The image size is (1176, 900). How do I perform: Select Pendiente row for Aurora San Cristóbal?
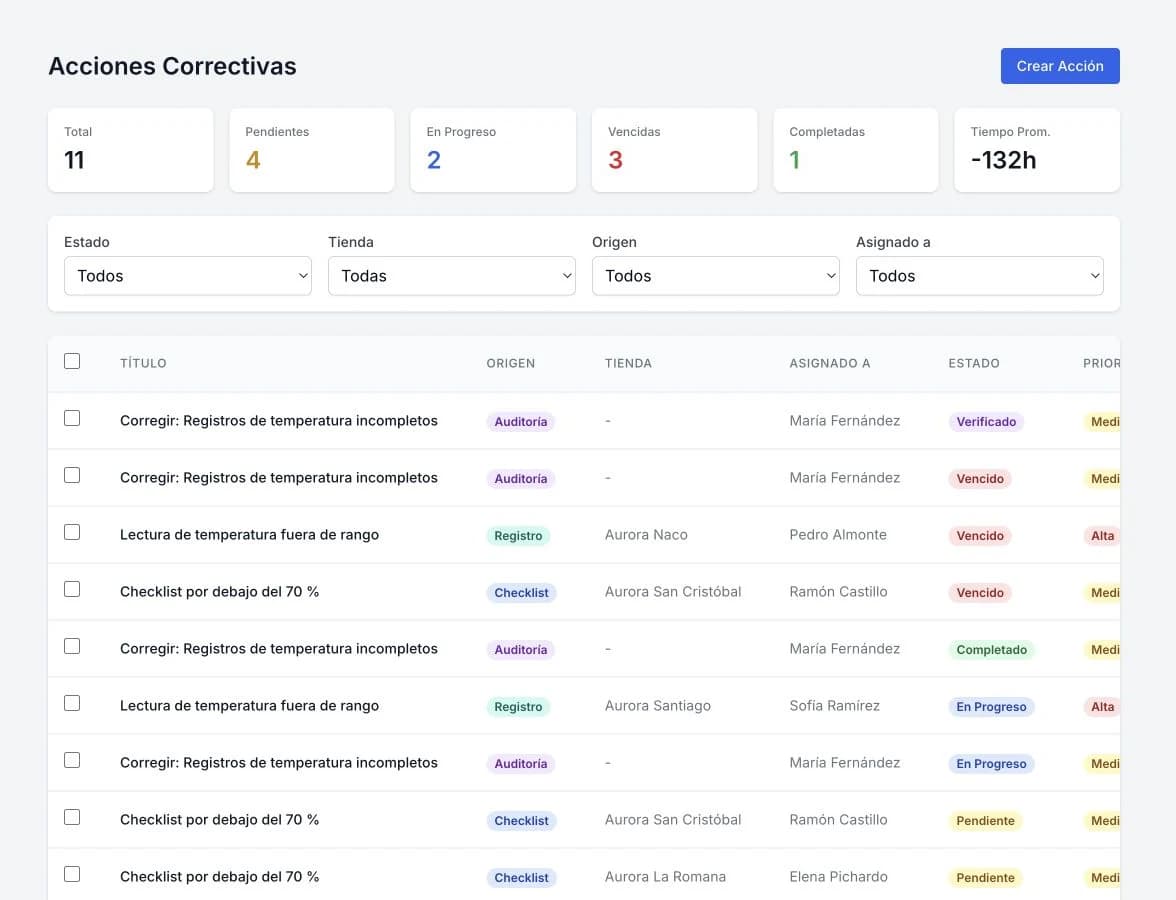click(72, 817)
